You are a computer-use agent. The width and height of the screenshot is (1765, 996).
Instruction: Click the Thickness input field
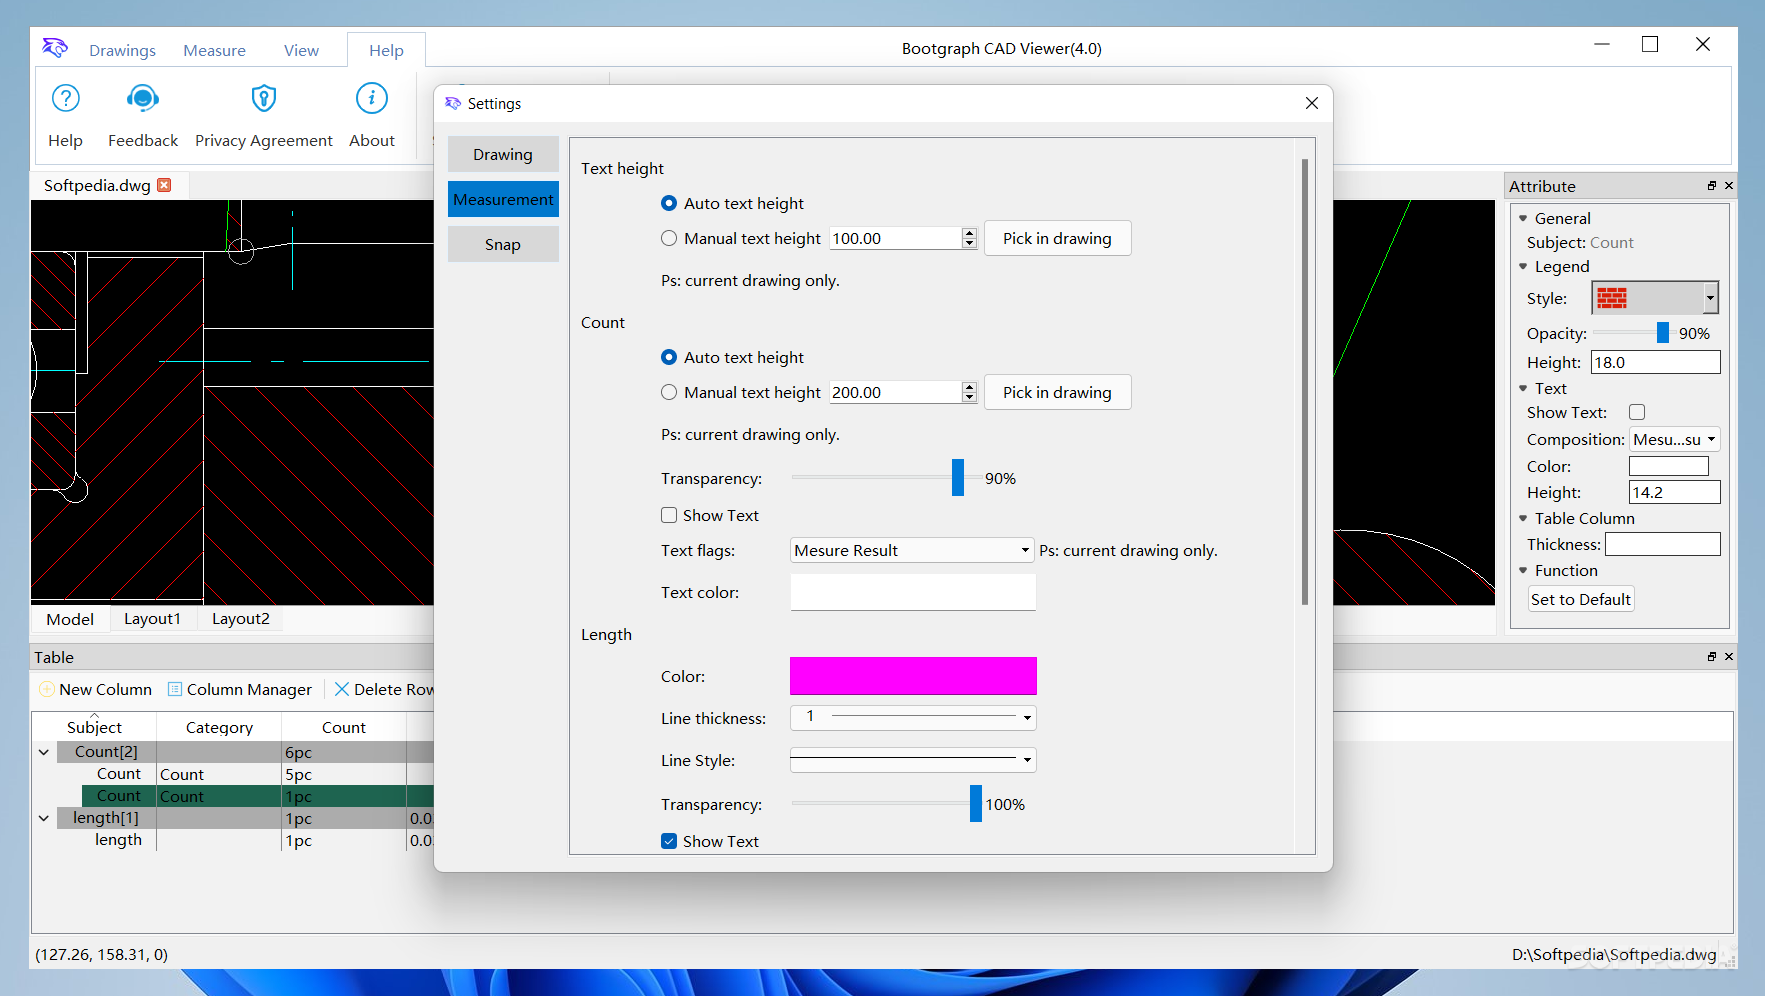pyautogui.click(x=1663, y=544)
